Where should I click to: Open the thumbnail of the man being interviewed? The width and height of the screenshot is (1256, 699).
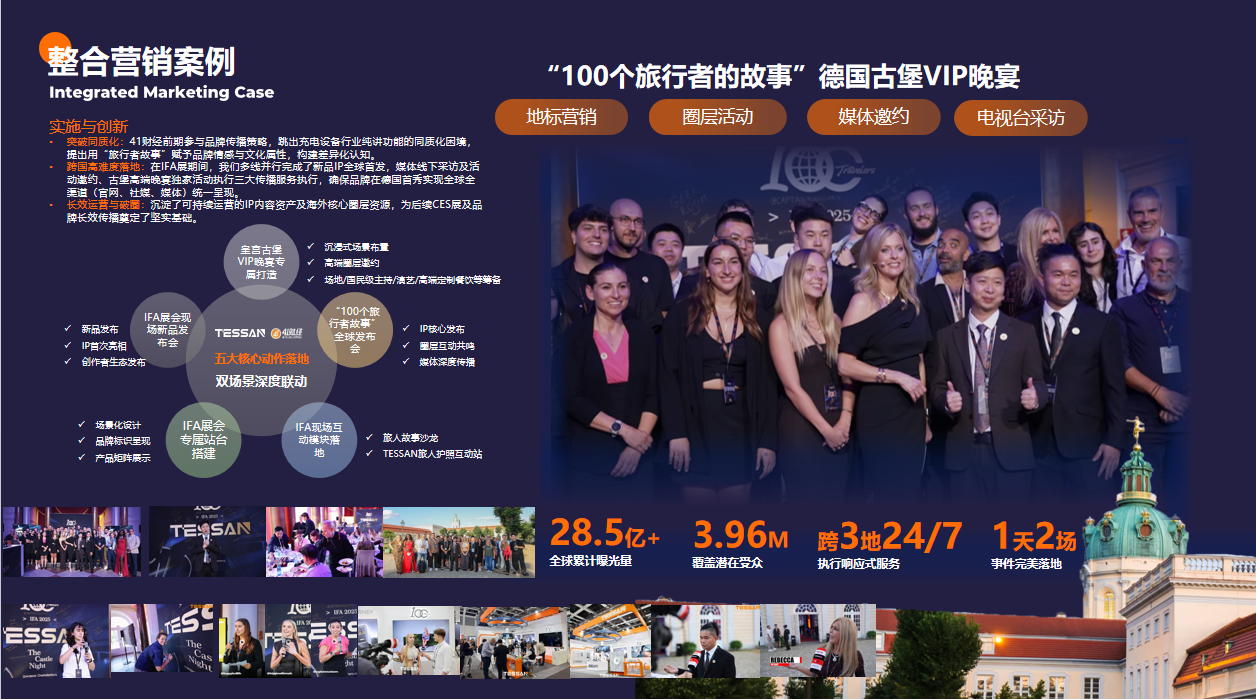tap(704, 640)
